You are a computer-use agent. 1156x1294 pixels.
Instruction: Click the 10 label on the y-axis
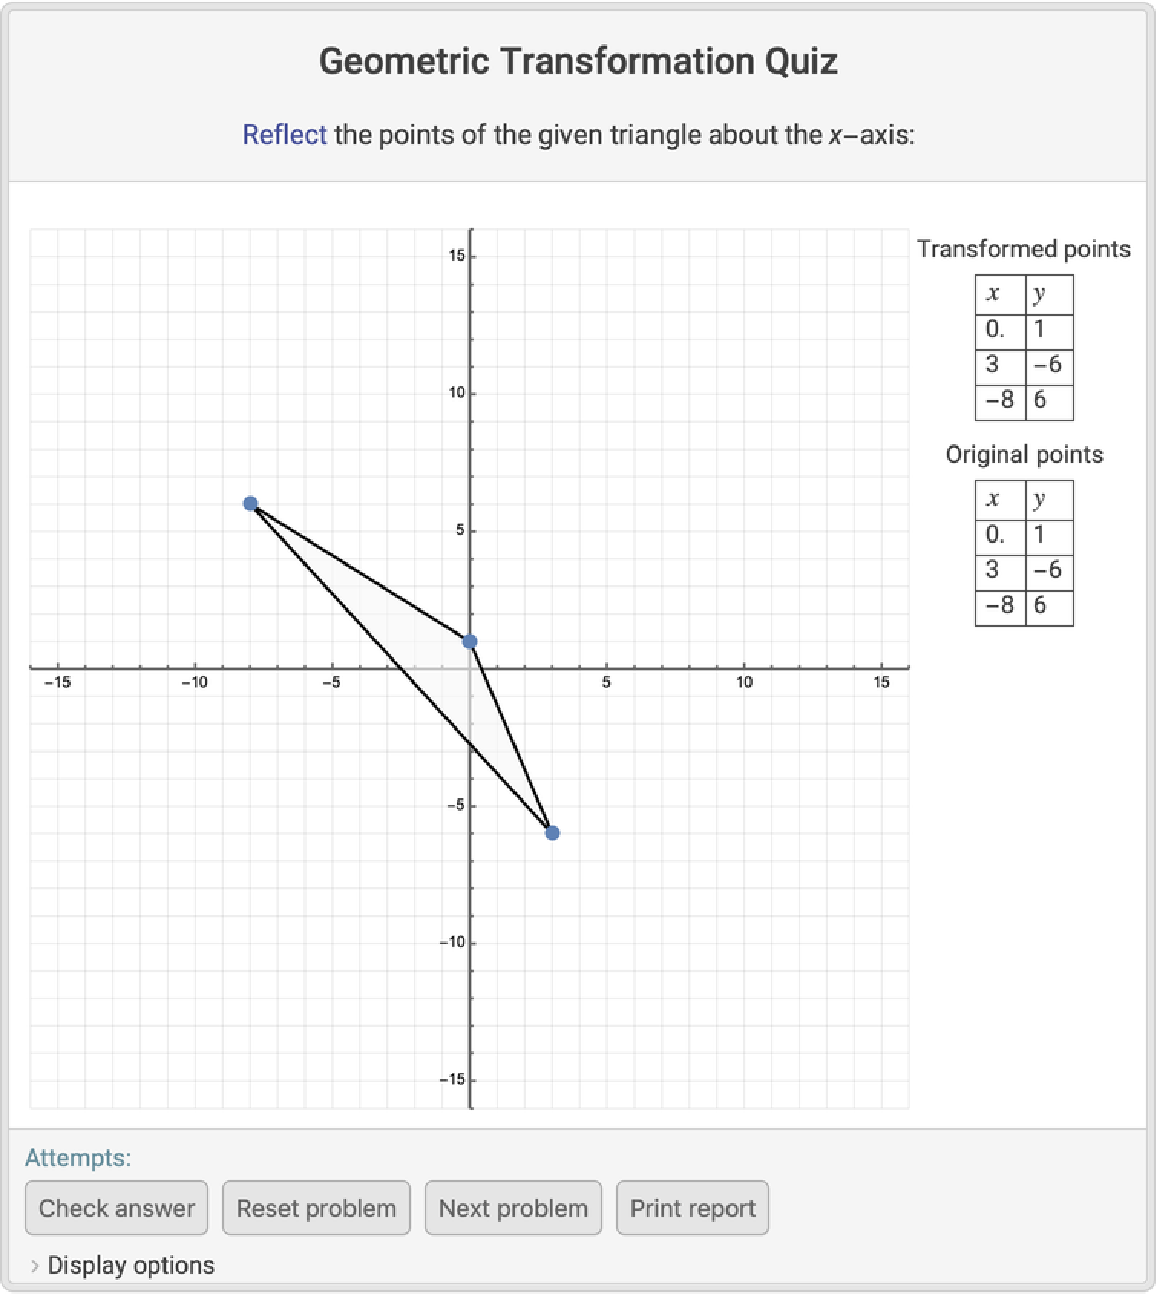457,393
